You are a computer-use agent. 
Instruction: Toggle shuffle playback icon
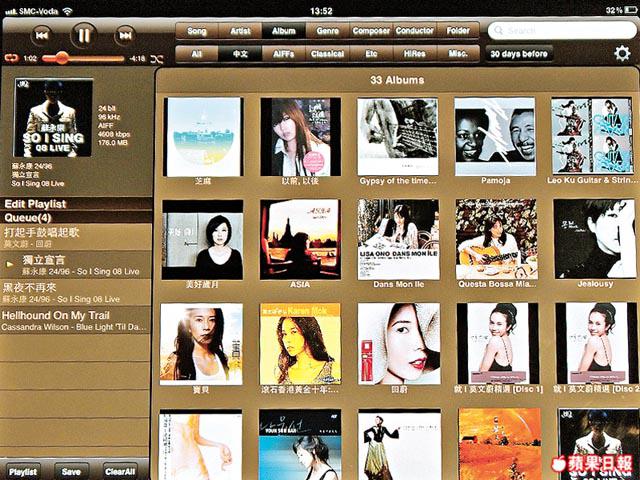(x=157, y=59)
